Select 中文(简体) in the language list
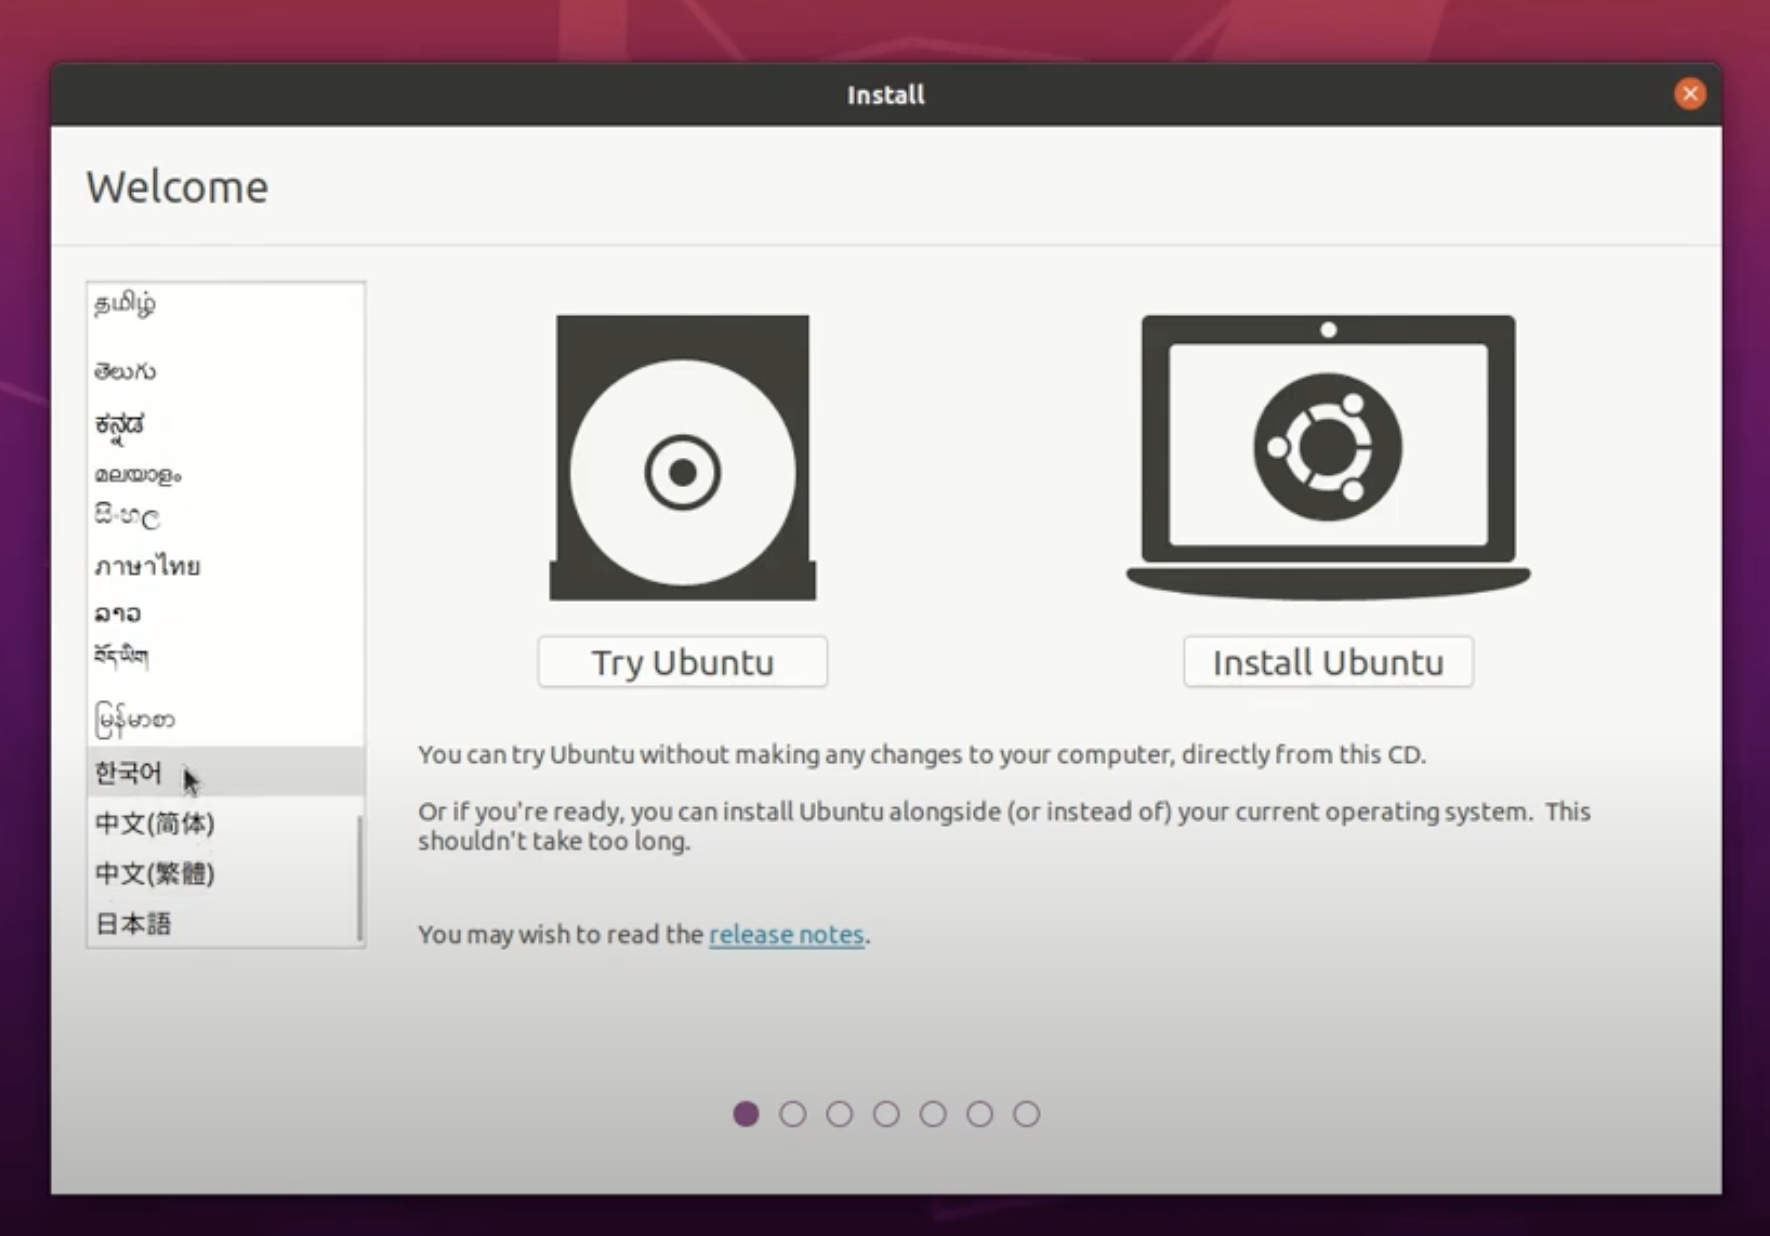 225,823
